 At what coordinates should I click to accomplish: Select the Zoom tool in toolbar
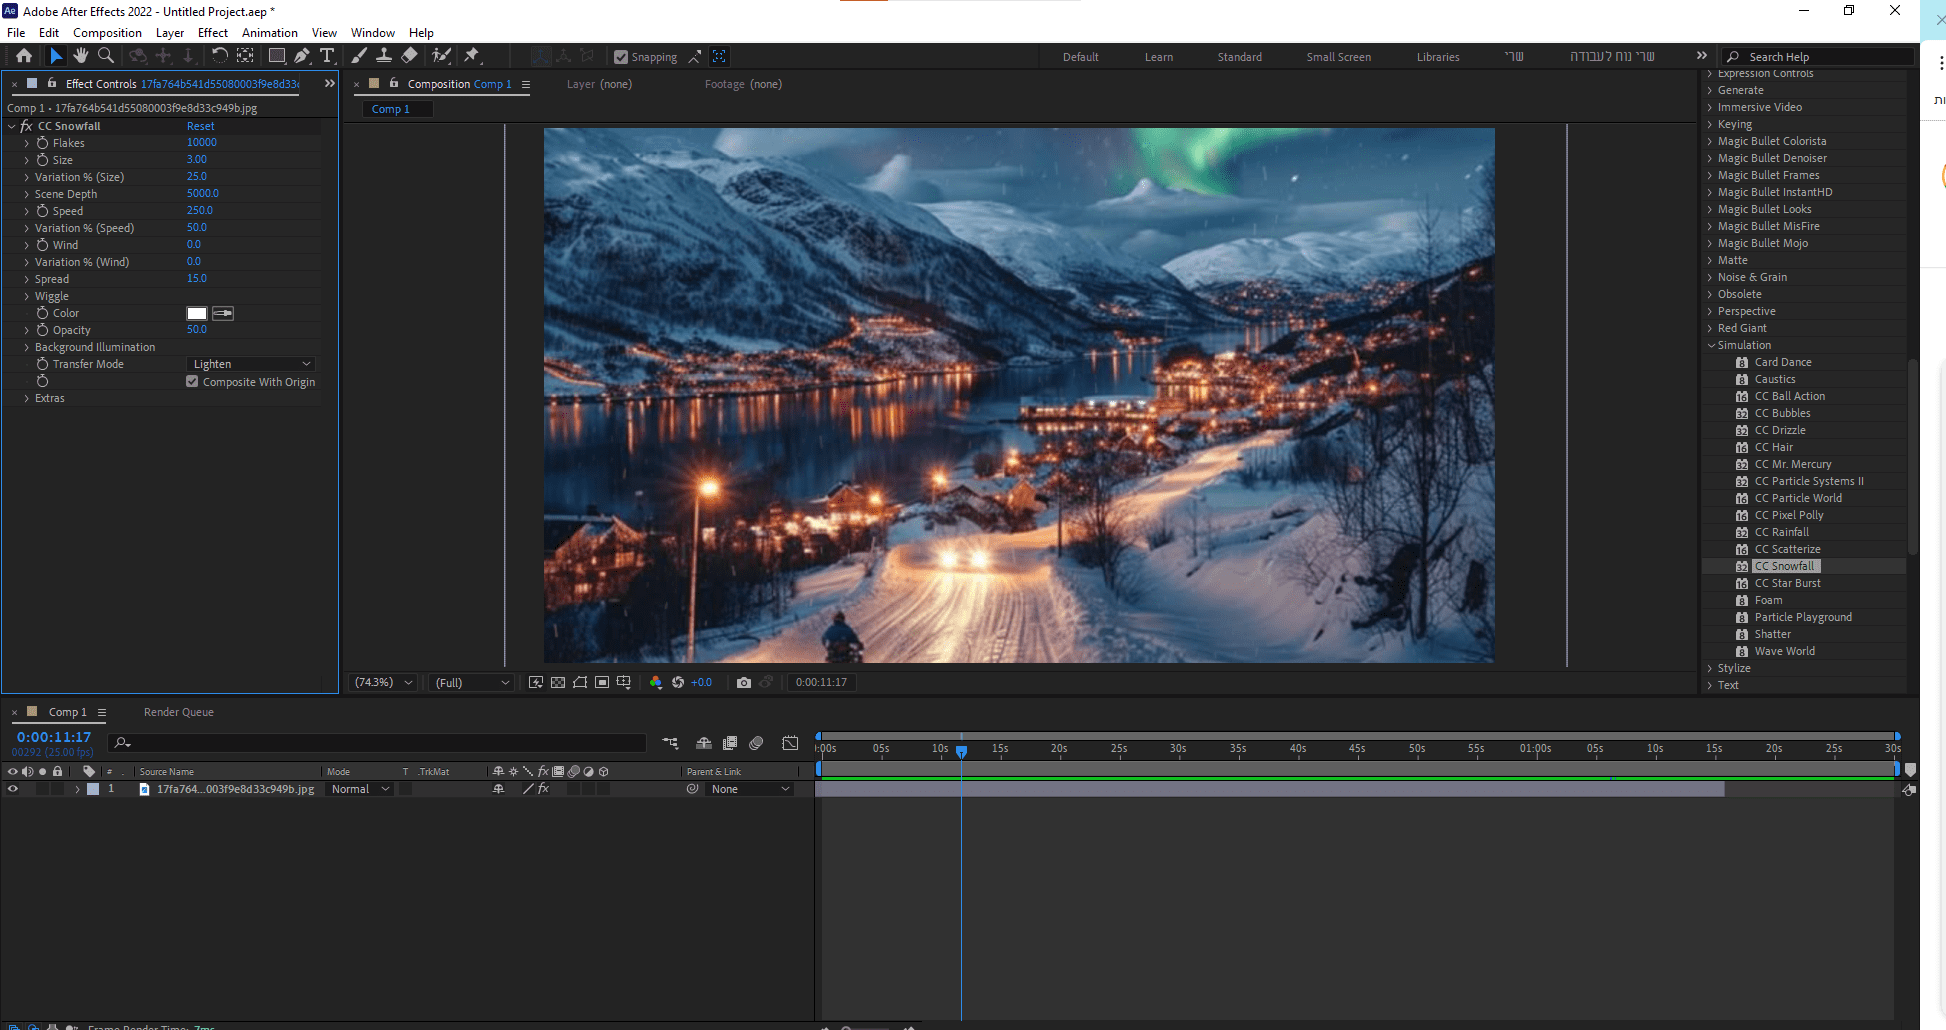[x=105, y=56]
